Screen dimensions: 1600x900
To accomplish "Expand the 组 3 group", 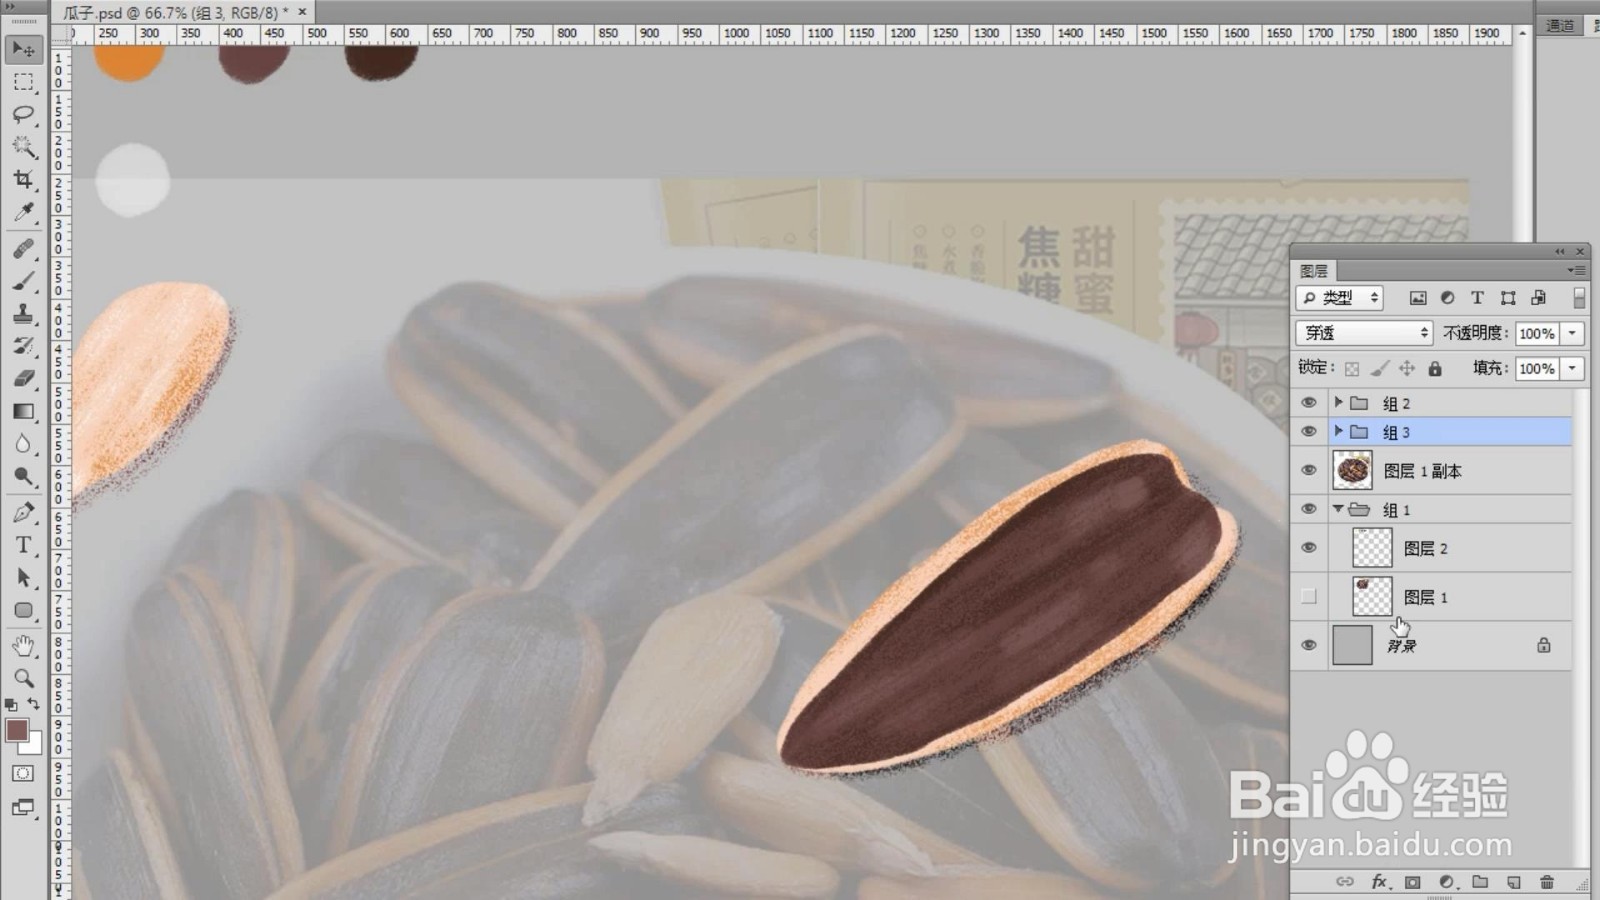I will click(x=1338, y=431).
